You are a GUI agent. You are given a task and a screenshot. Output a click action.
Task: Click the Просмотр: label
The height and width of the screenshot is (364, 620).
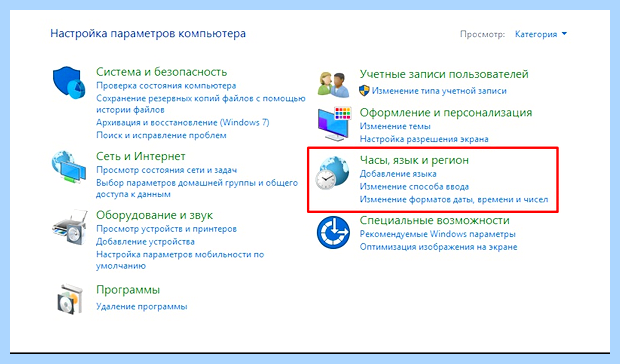pos(482,34)
